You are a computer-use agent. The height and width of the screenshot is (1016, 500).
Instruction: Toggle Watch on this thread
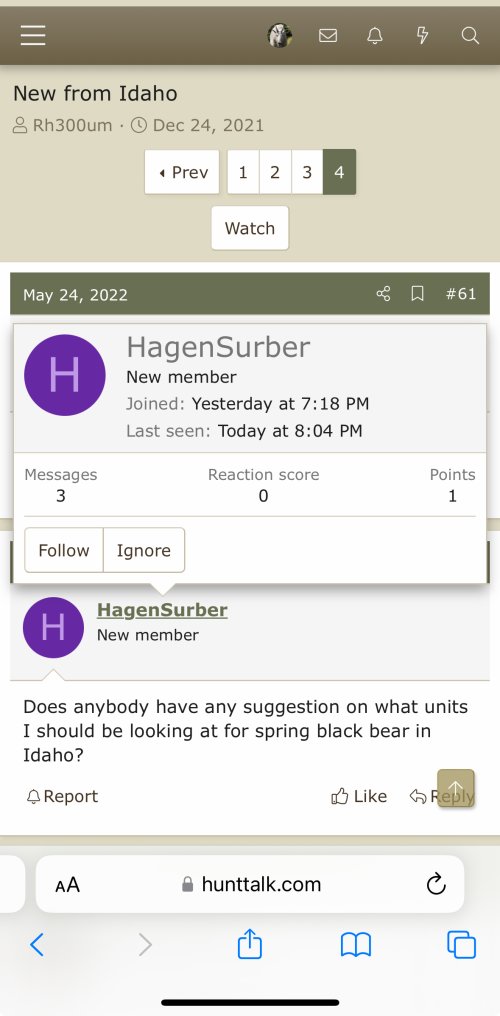coord(250,228)
